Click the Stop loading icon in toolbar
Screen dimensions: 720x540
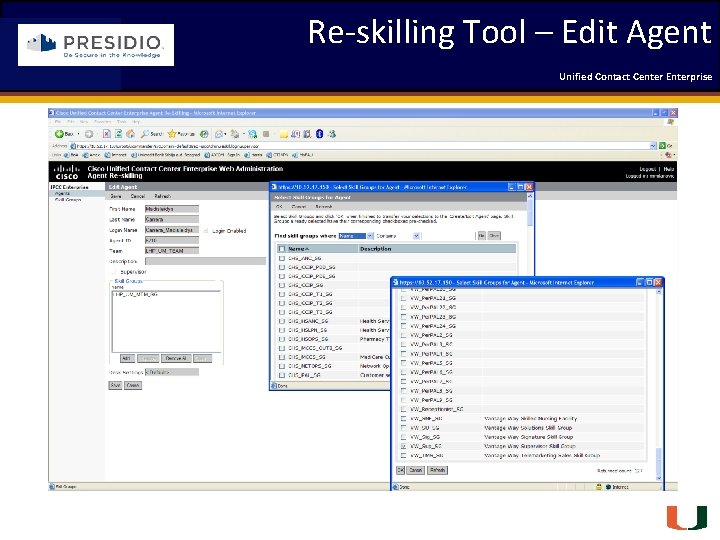point(107,134)
